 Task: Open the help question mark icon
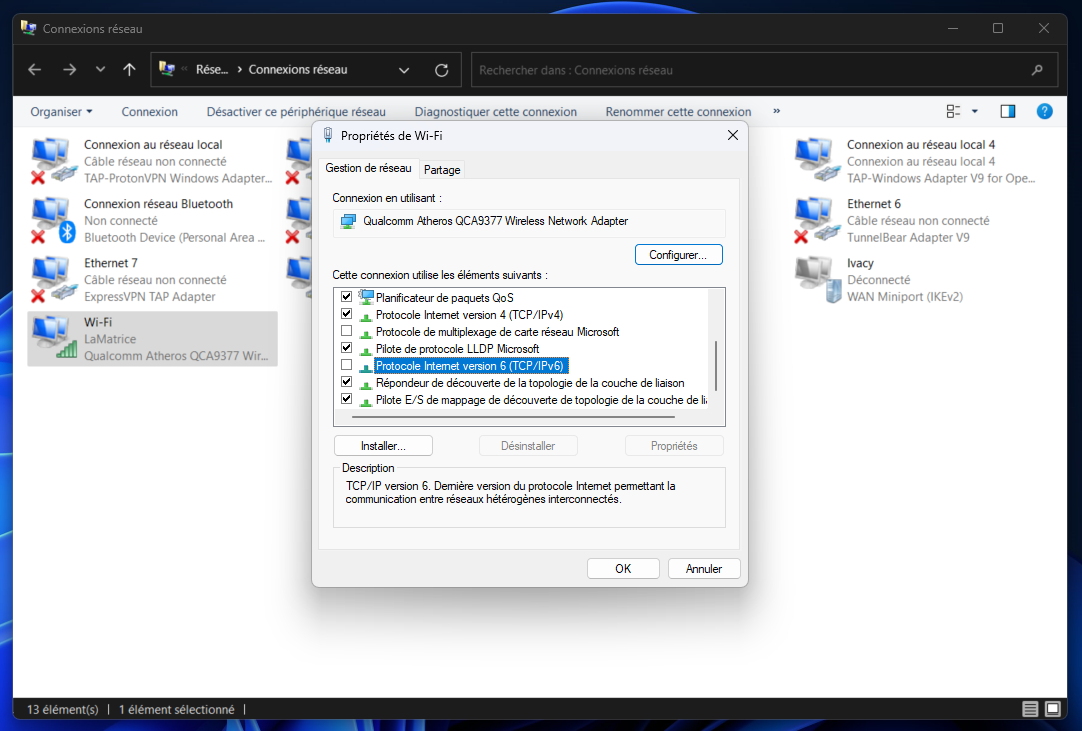(1045, 111)
